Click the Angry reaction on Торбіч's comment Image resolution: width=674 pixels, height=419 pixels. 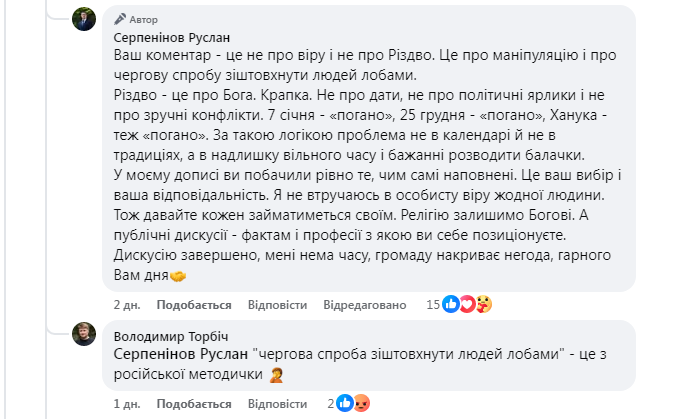pyautogui.click(x=360, y=403)
